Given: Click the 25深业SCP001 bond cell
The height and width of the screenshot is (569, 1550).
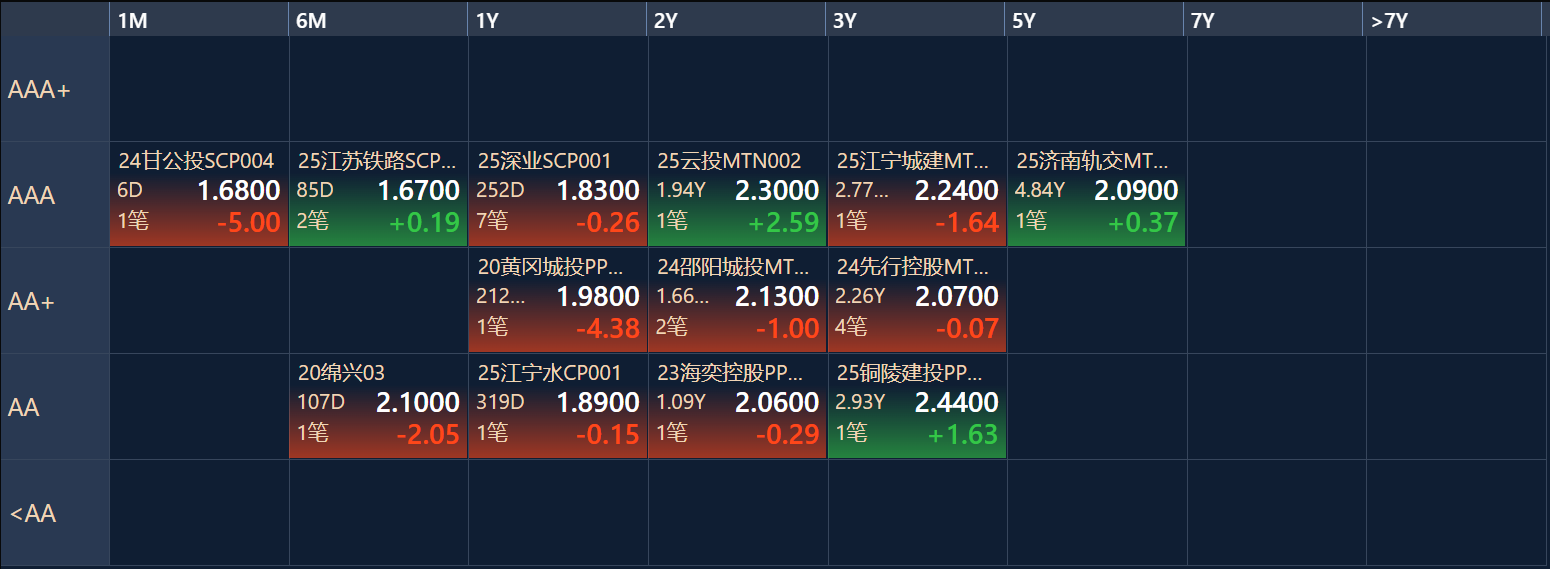Looking at the screenshot, I should 558,195.
